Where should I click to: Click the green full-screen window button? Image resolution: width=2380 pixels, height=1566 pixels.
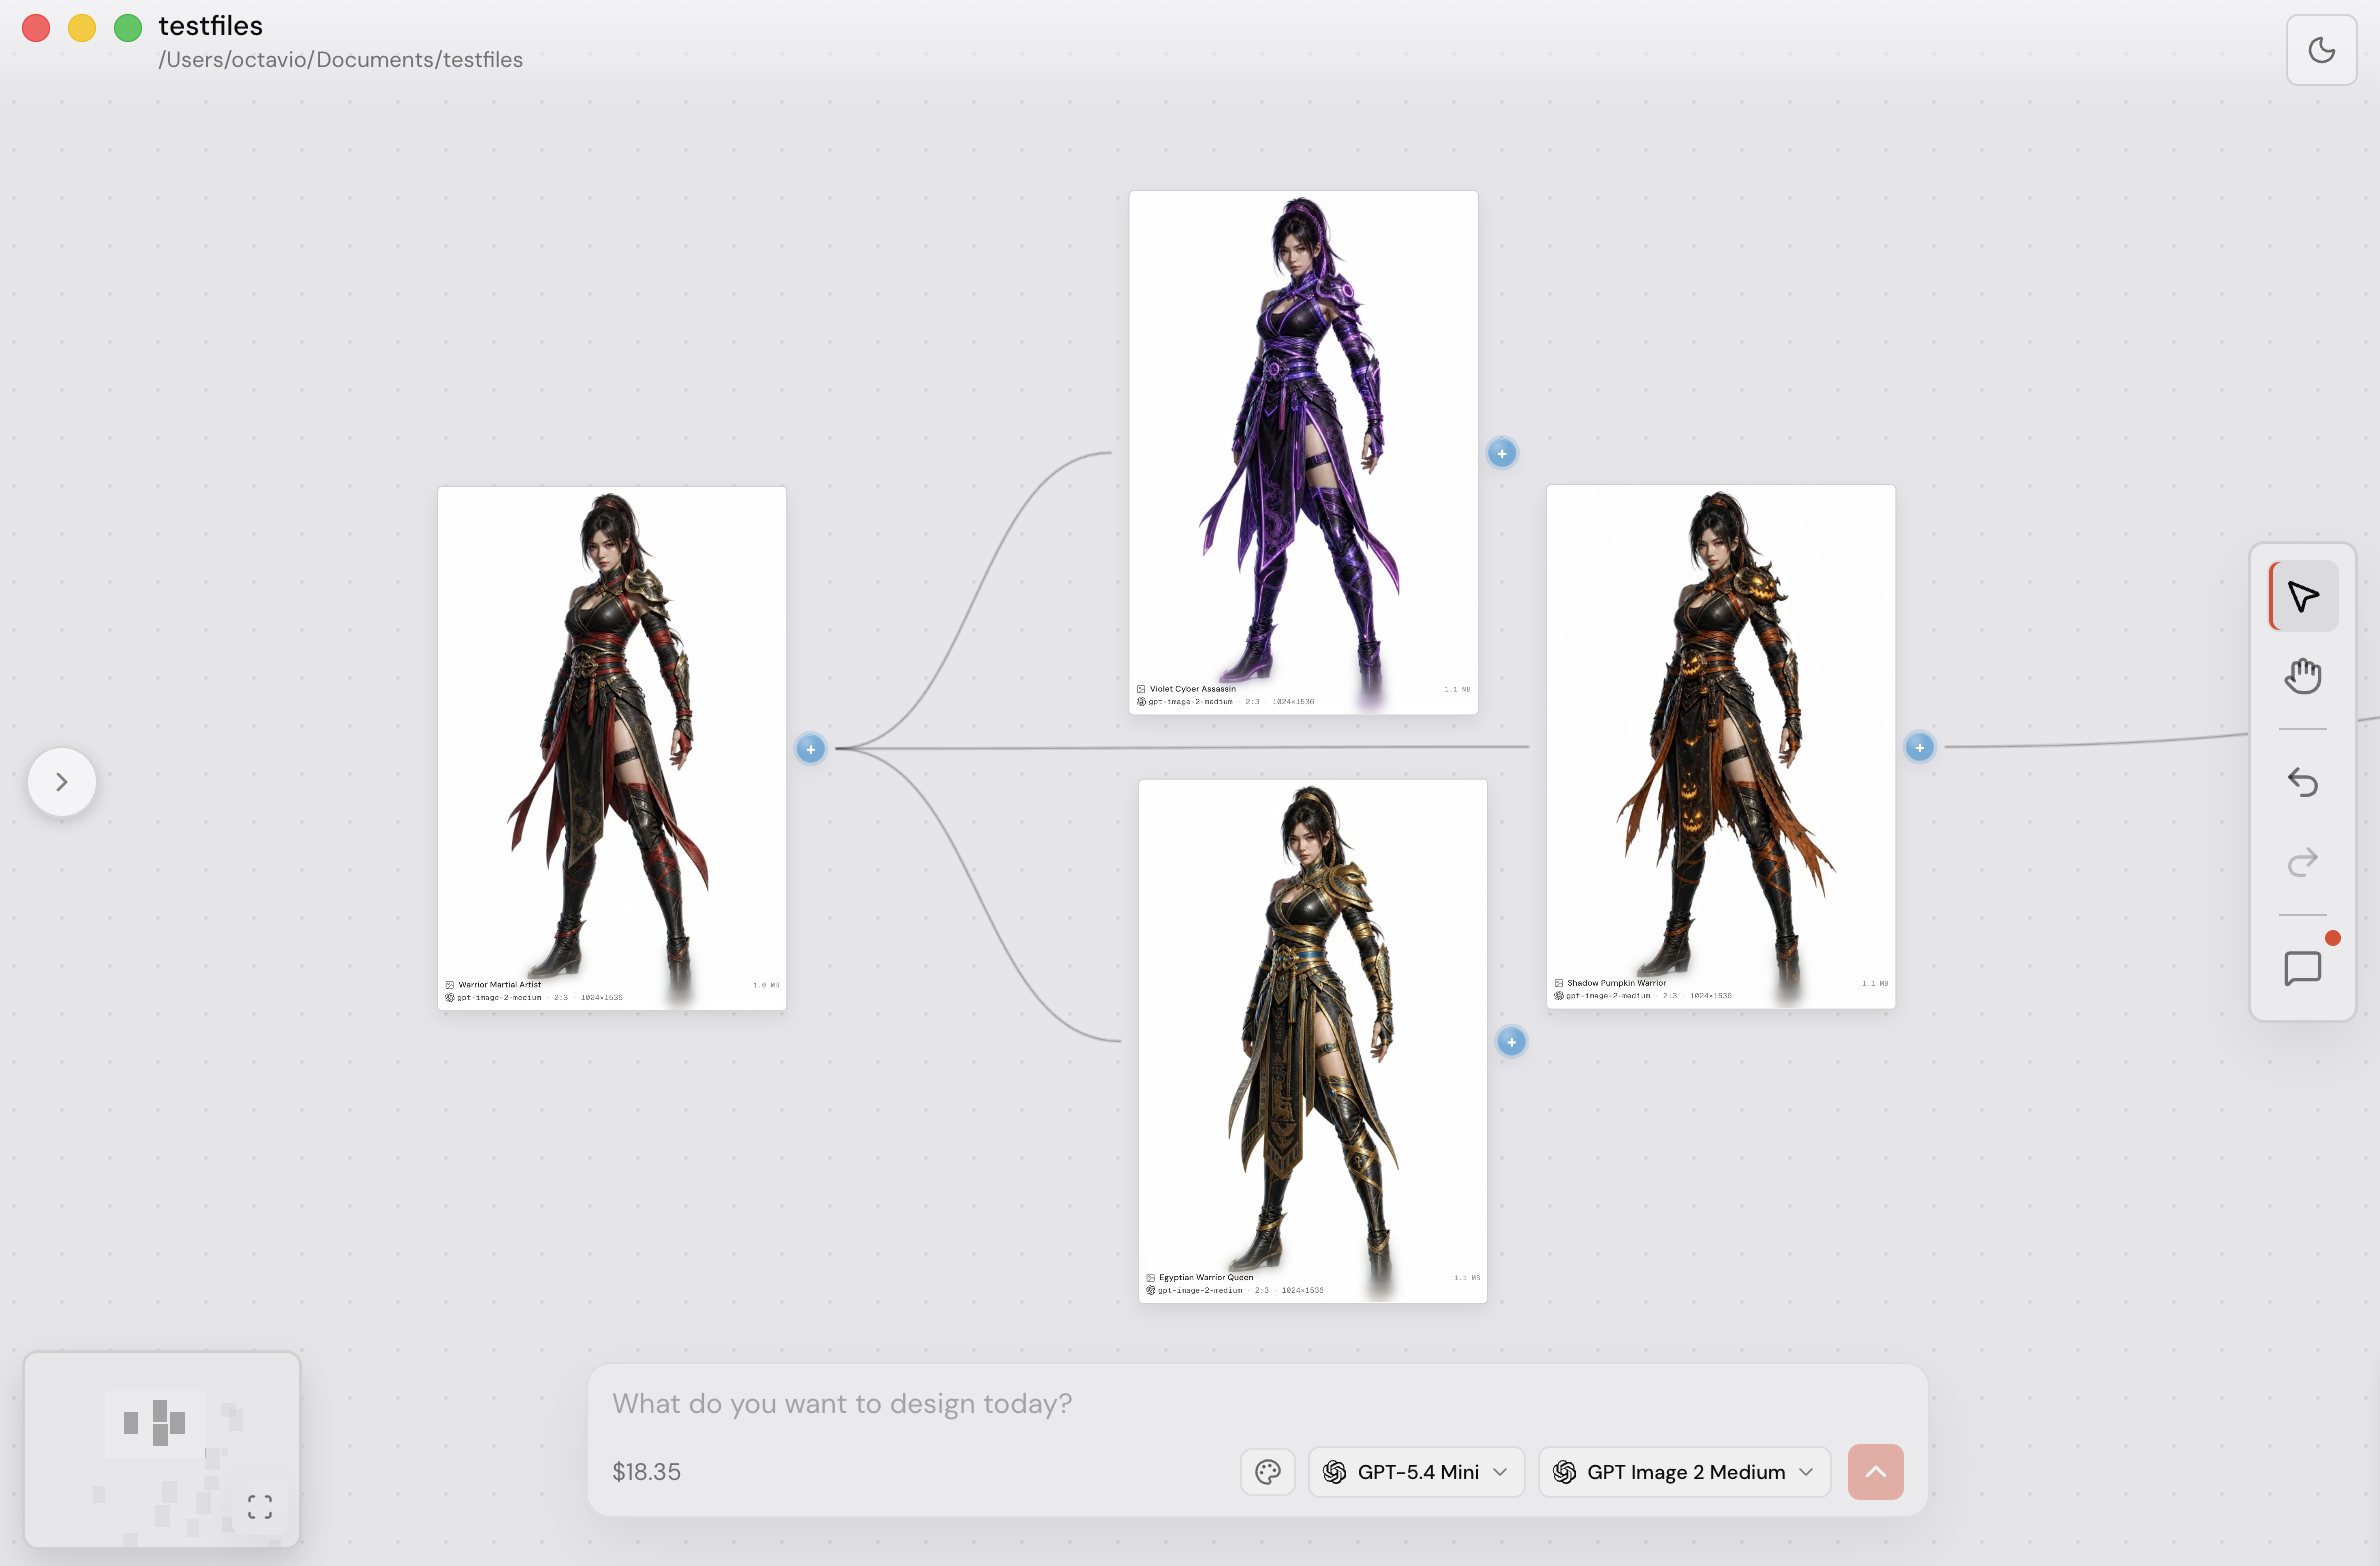[x=128, y=28]
